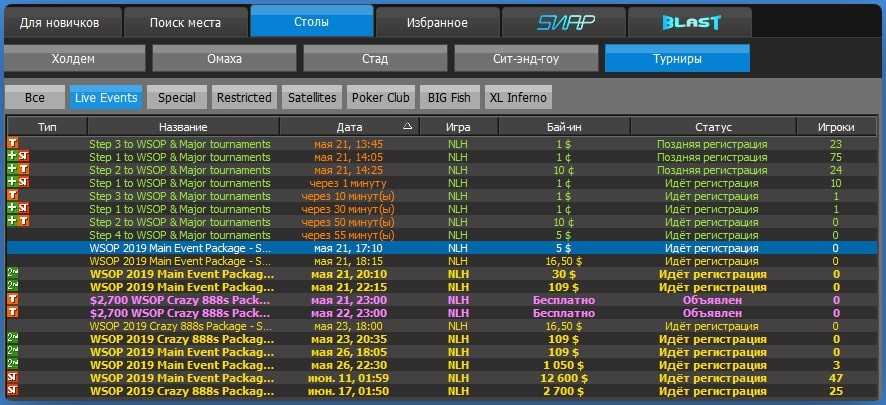Click the SI icon in мая 21, 14:05 row
The height and width of the screenshot is (405, 886).
click(23, 156)
